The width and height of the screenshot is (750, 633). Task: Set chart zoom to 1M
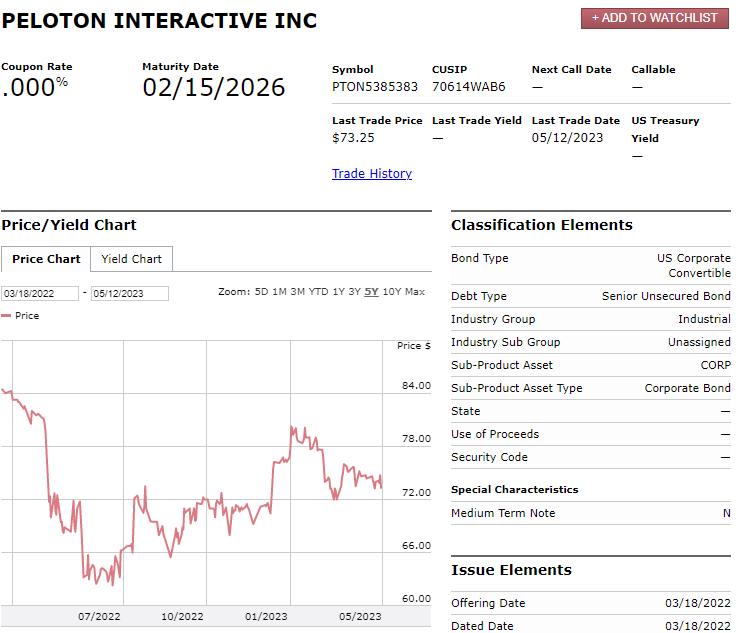point(279,292)
